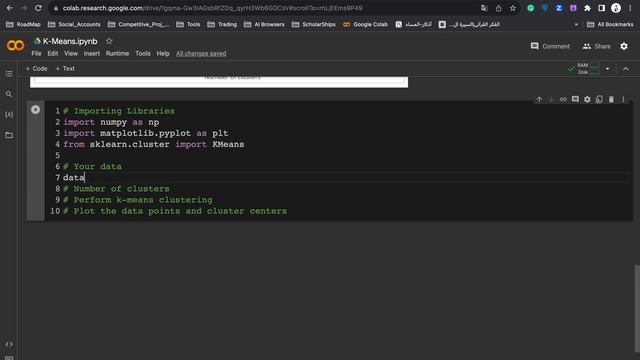This screenshot has width=640, height=360.
Task: Click the Colab logo
Action: tap(16, 45)
